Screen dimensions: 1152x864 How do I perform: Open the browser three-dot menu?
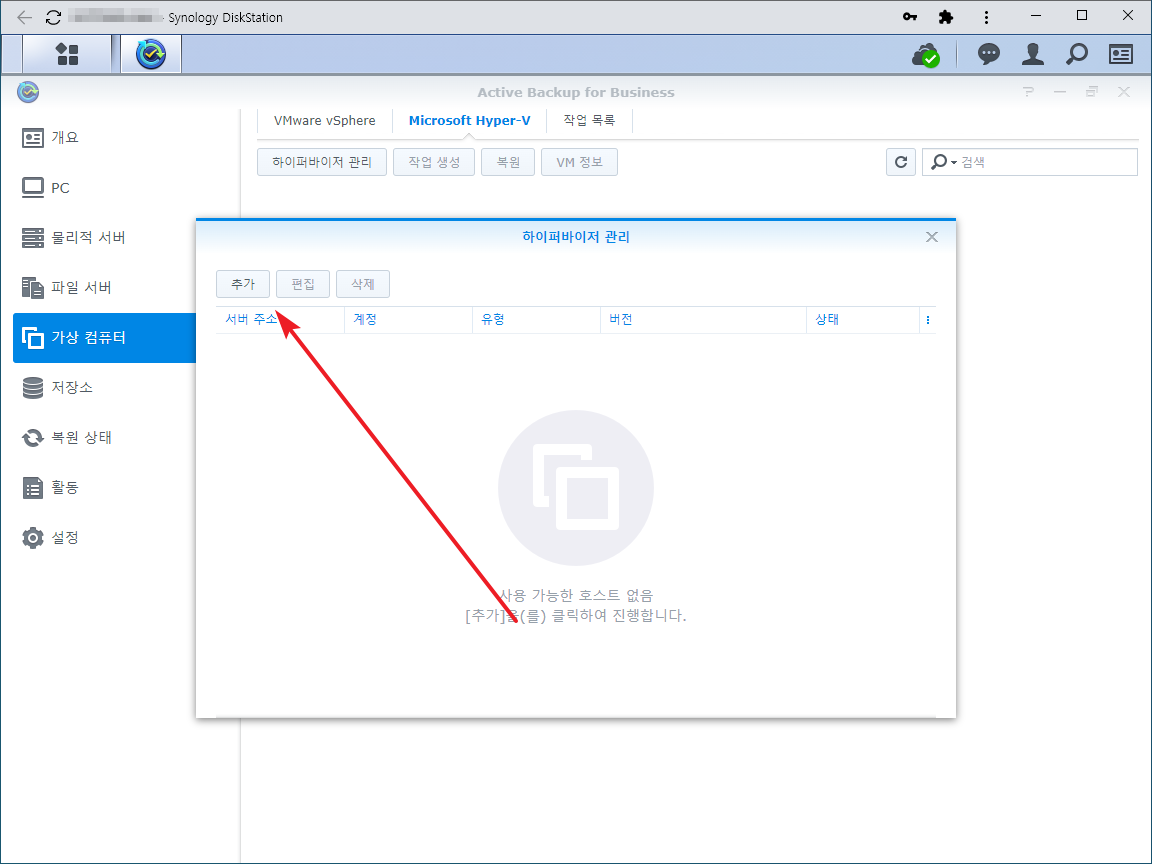(x=986, y=17)
